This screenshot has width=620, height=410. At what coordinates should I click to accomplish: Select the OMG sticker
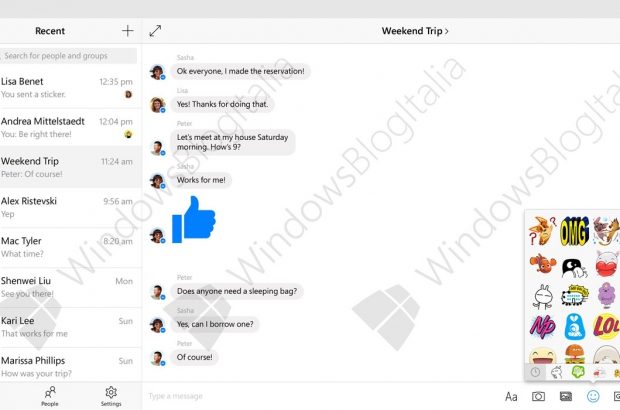pyautogui.click(x=574, y=231)
